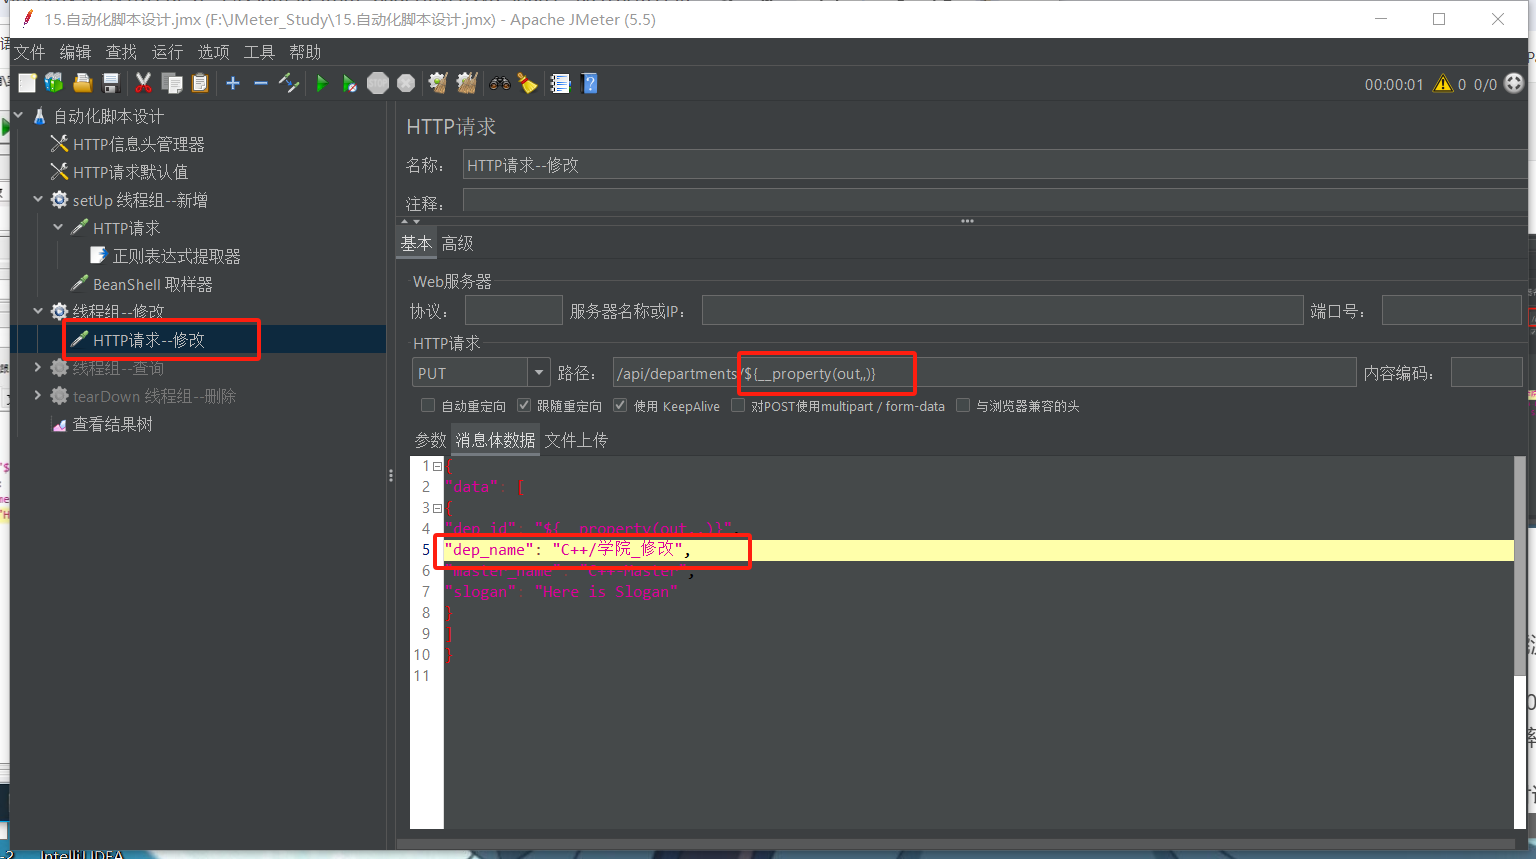Collapse the setUp 线程组--新增 node
Viewport: 1536px width, 859px height.
pos(38,200)
